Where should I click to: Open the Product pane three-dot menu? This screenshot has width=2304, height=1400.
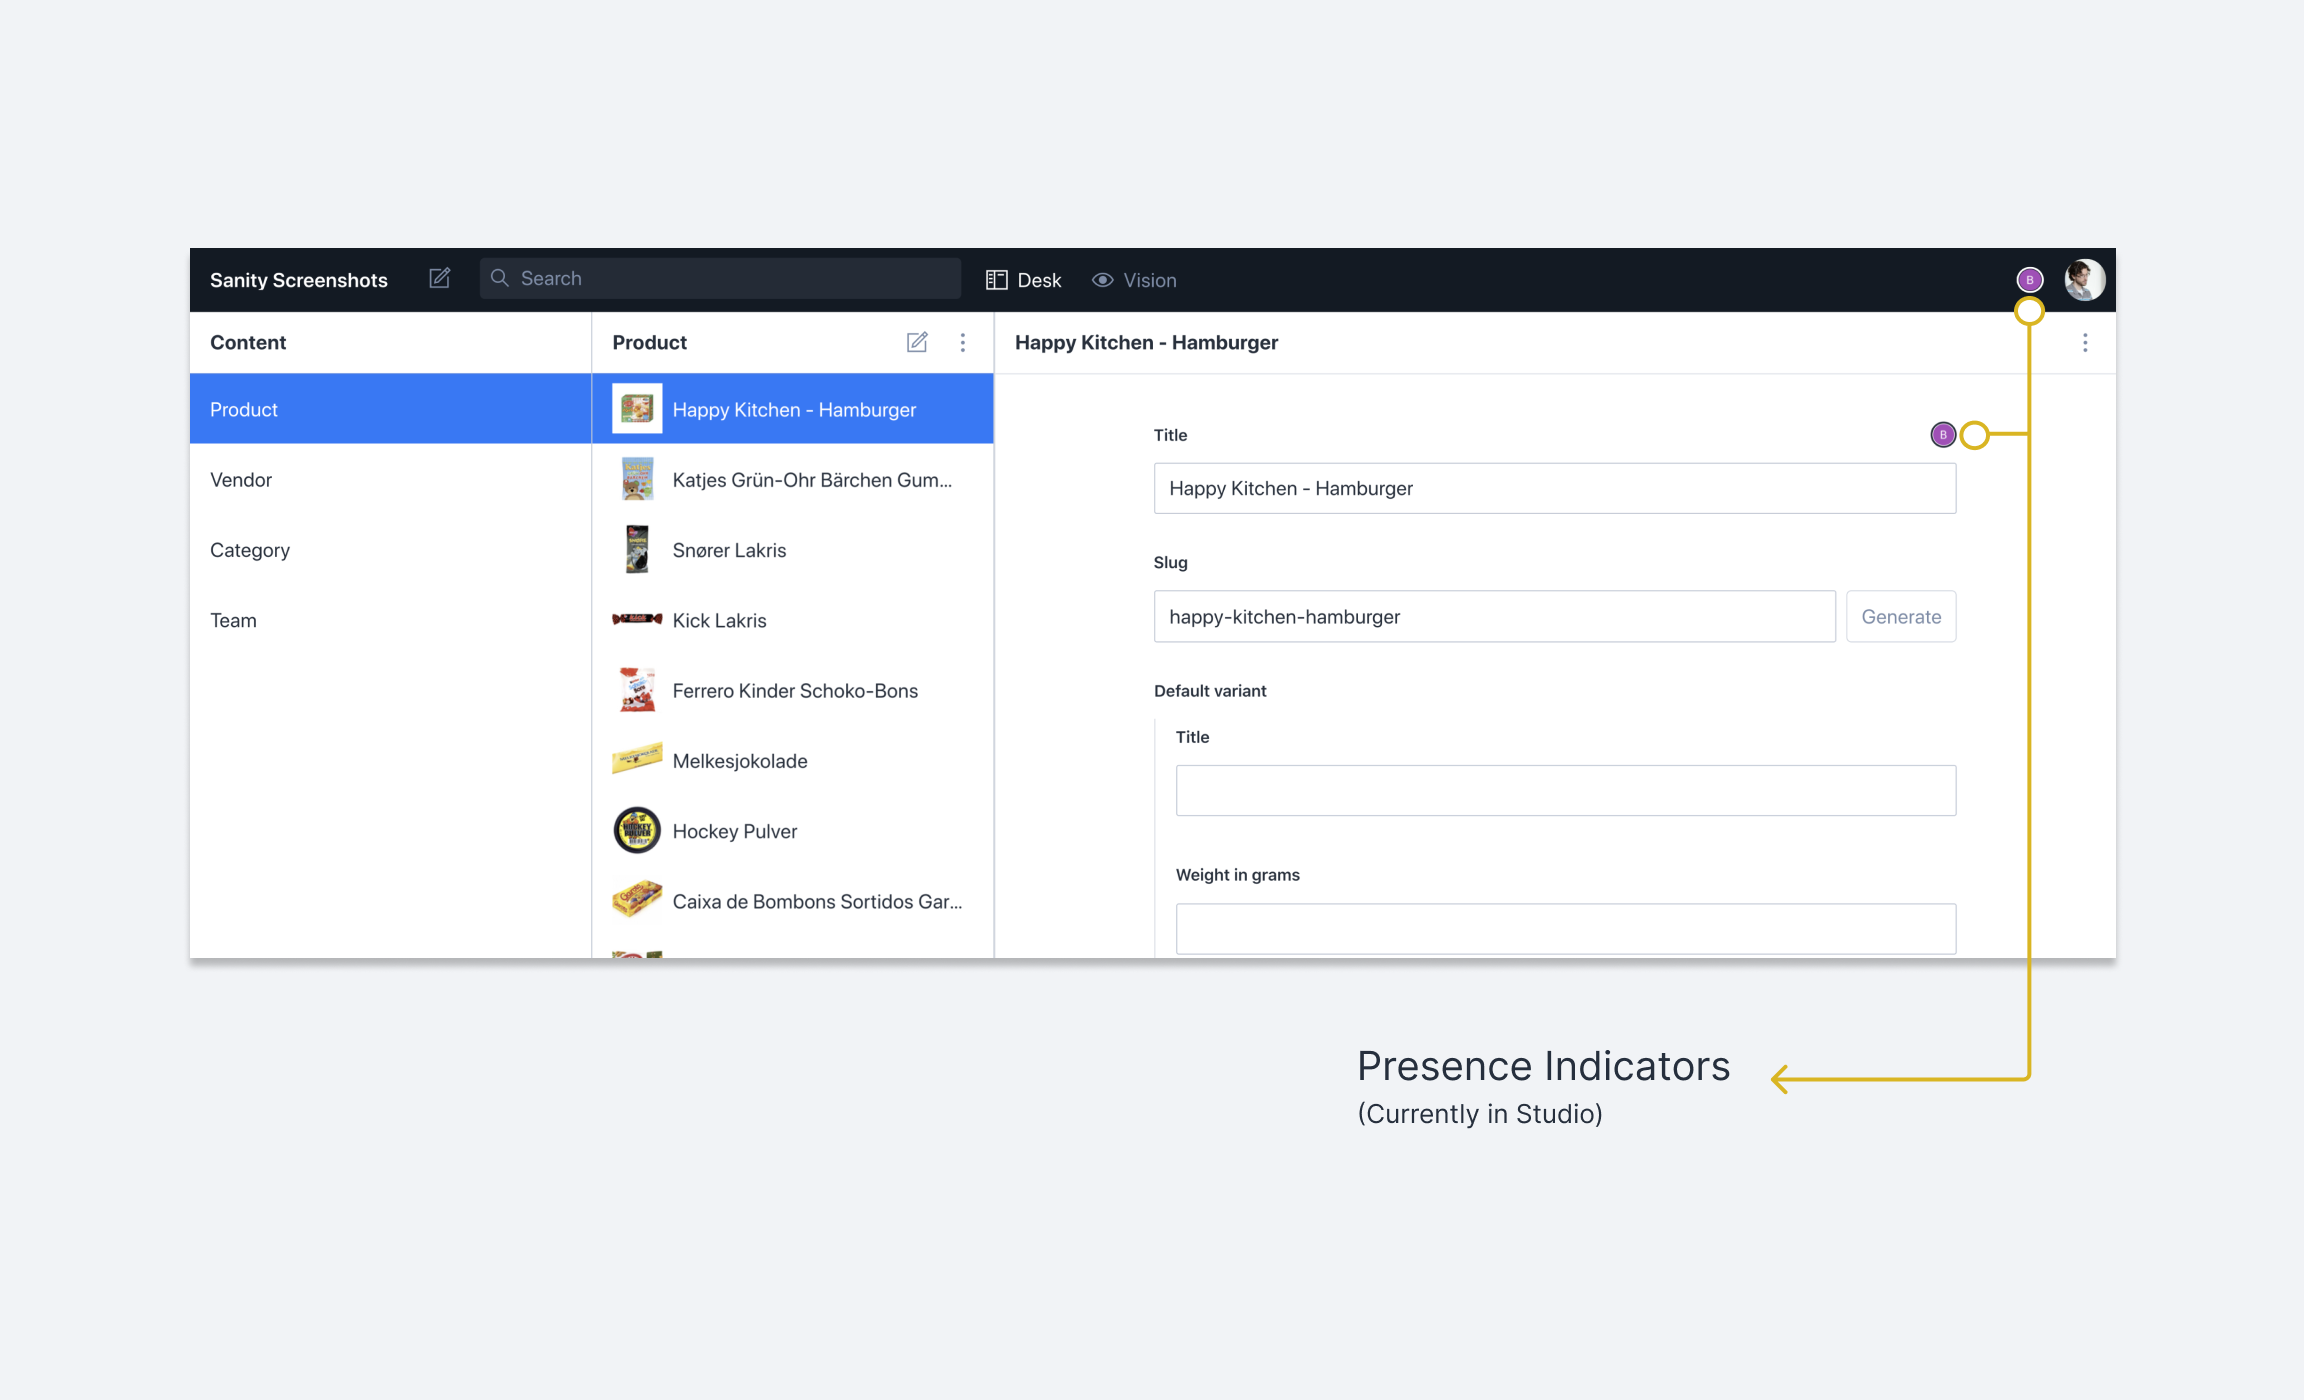click(x=963, y=342)
